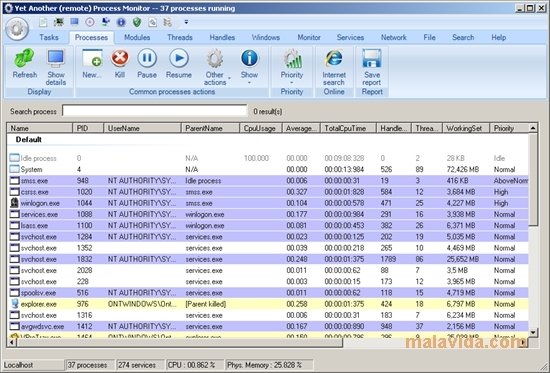Sort by the CpuUsage column header

click(x=261, y=128)
